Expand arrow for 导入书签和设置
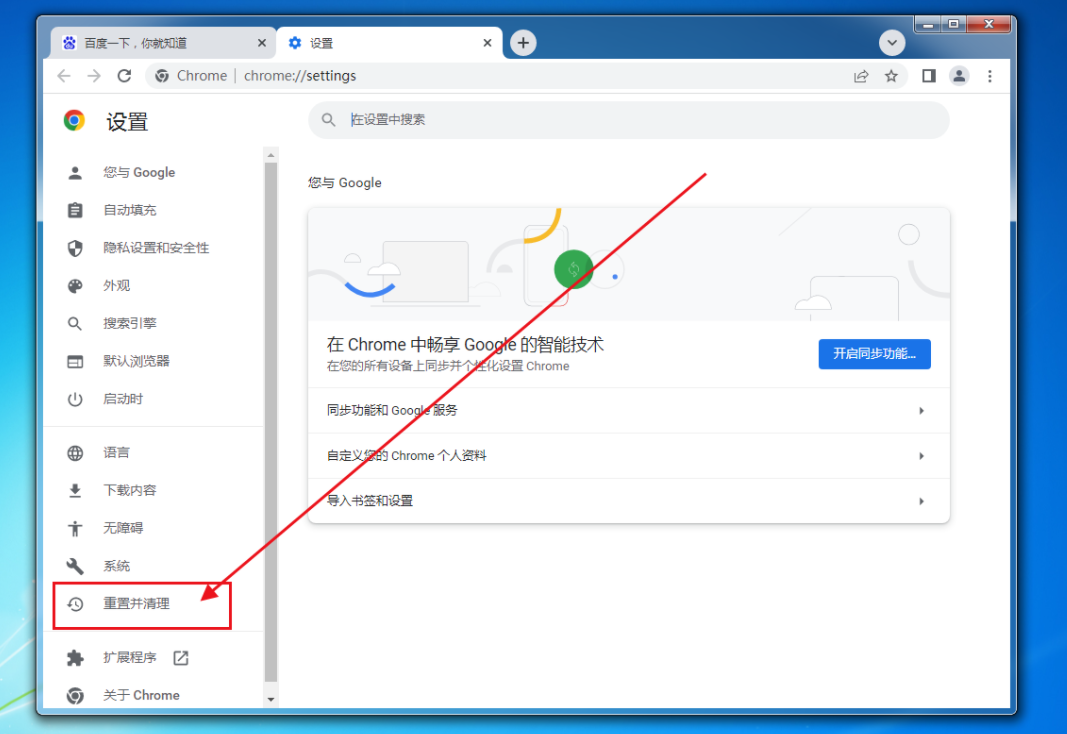This screenshot has height=734, width=1067. (921, 501)
